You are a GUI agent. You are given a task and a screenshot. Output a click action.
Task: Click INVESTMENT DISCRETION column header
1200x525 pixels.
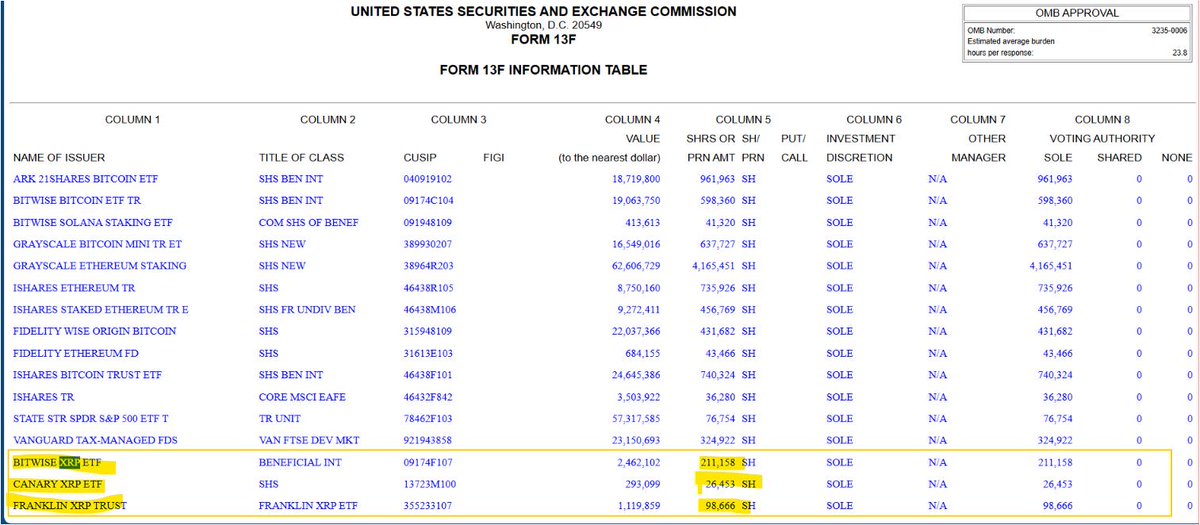[x=860, y=148]
